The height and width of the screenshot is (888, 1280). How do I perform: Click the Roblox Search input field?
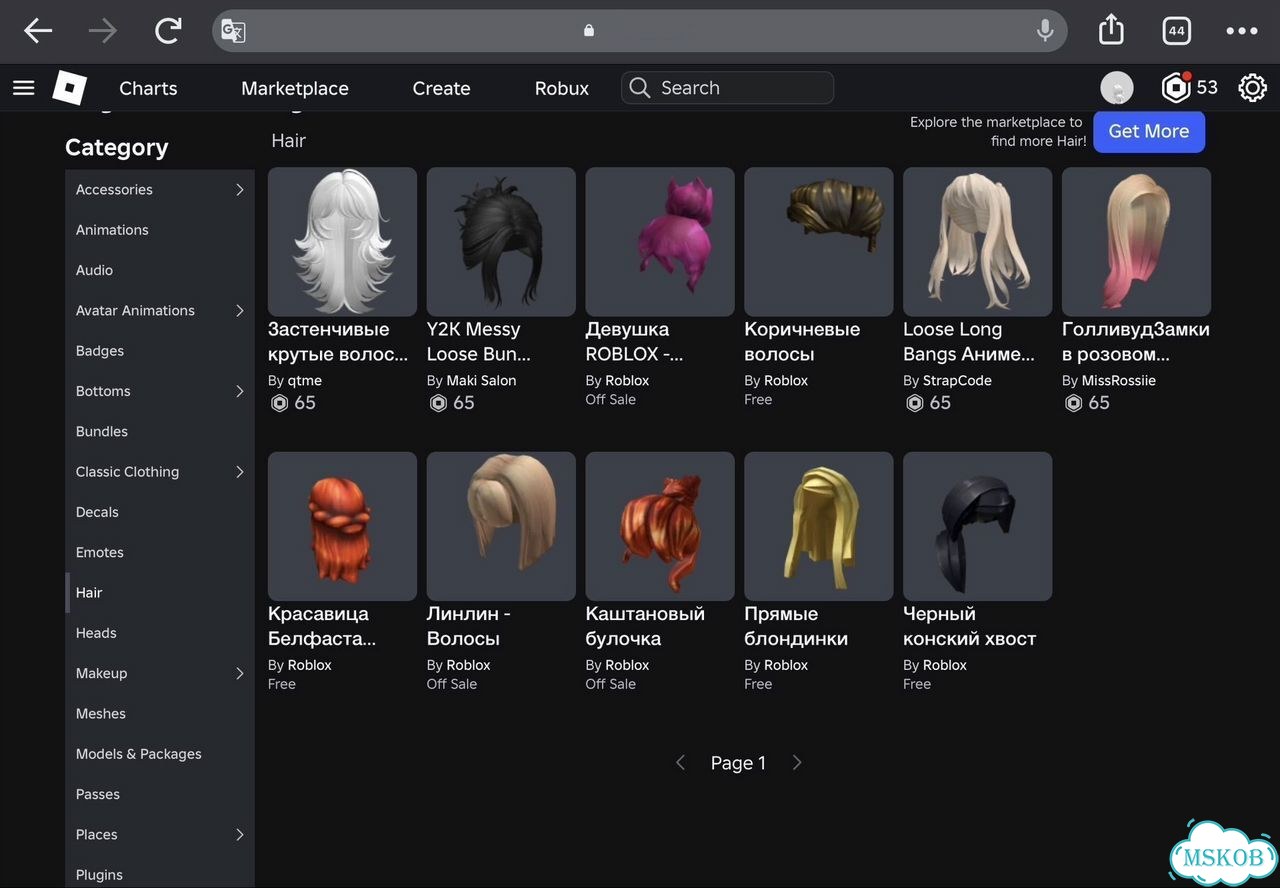pyautogui.click(x=727, y=88)
